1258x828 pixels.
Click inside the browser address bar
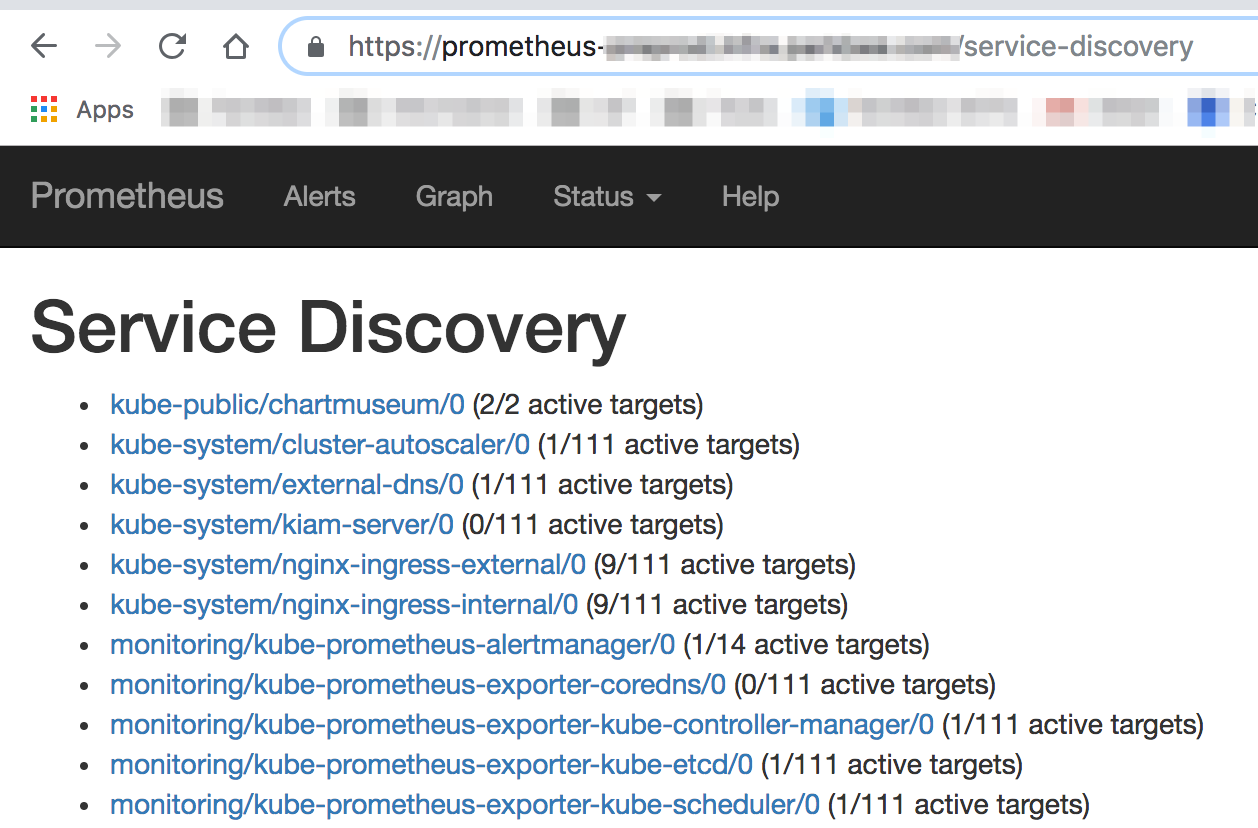(x=700, y=46)
